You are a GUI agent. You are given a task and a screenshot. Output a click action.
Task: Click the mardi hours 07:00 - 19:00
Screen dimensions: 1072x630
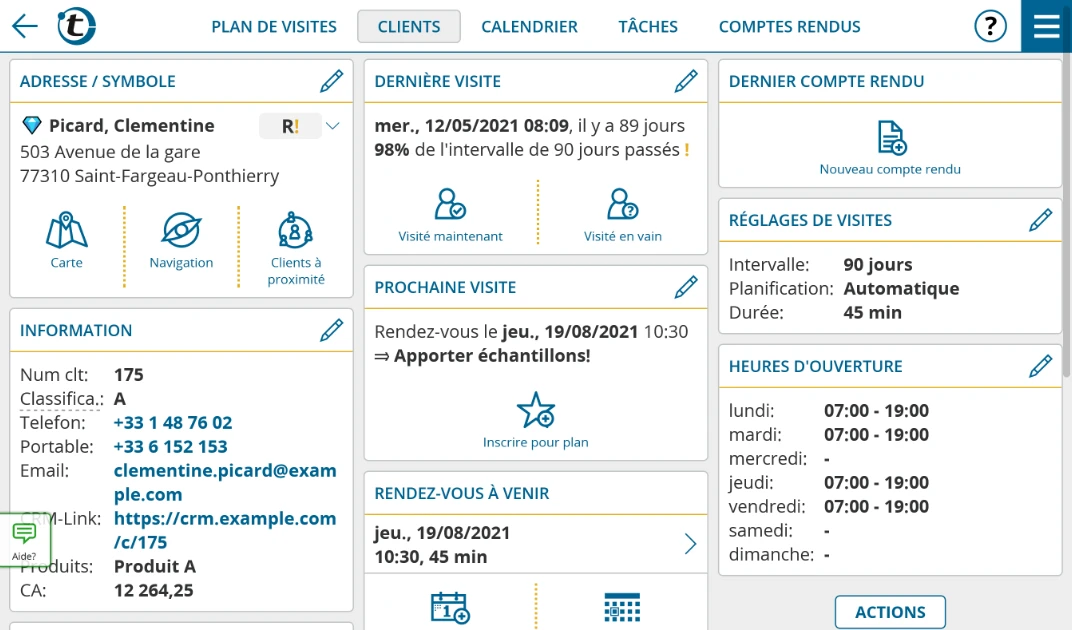pyautogui.click(x=876, y=434)
